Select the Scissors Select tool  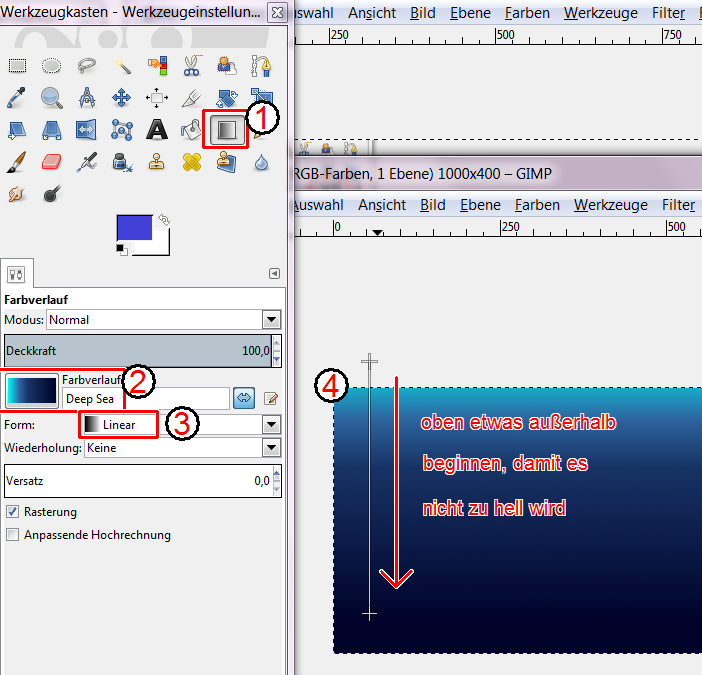click(192, 66)
